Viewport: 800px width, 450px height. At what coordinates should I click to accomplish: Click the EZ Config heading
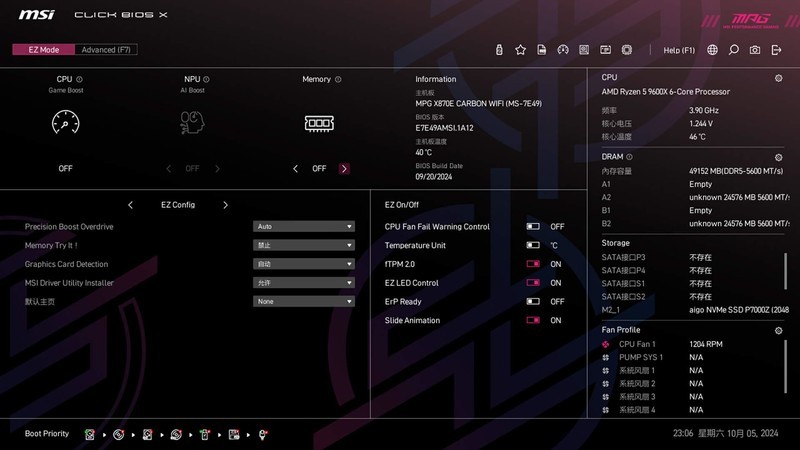[x=178, y=205]
